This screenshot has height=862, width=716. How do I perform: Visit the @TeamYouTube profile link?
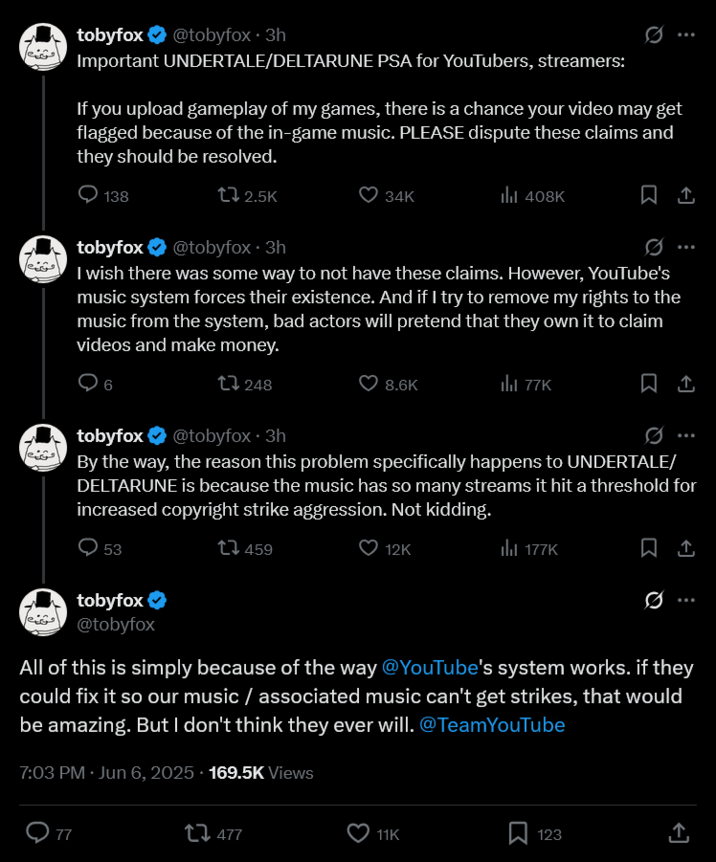point(491,723)
